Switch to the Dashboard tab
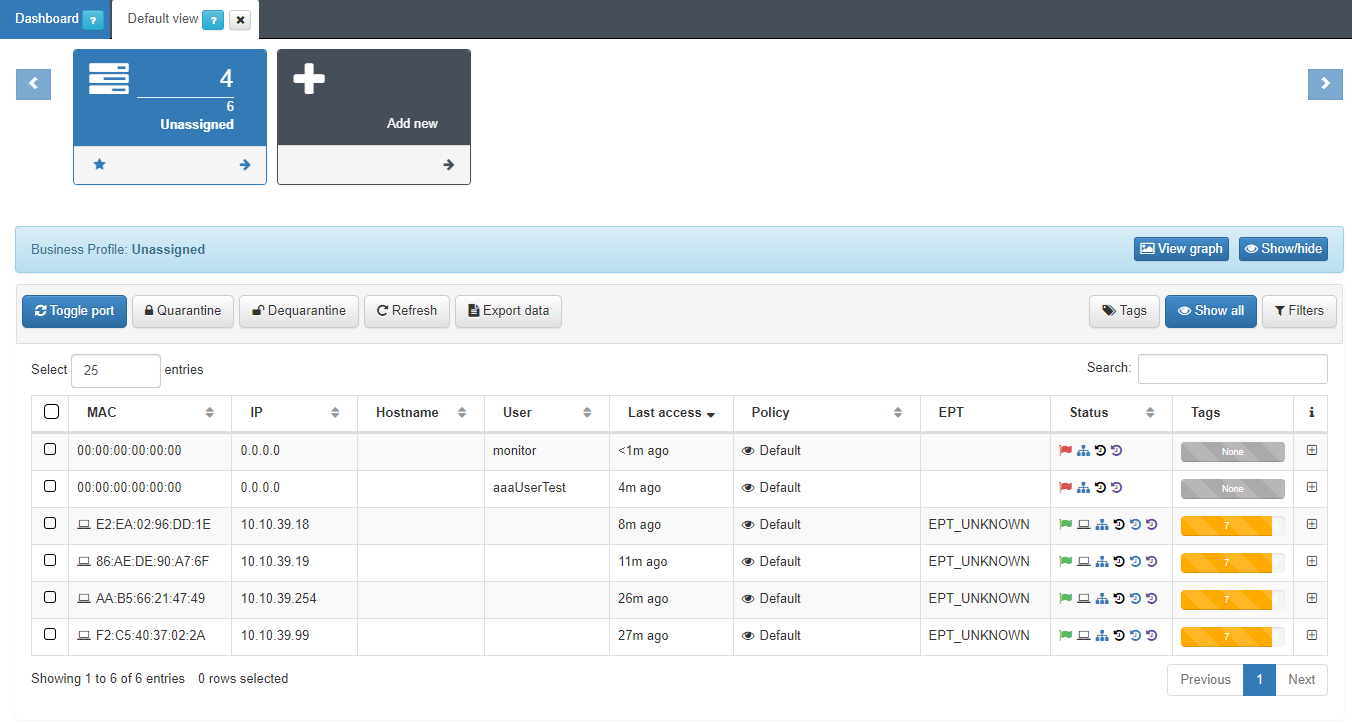1352x725 pixels. (x=47, y=19)
